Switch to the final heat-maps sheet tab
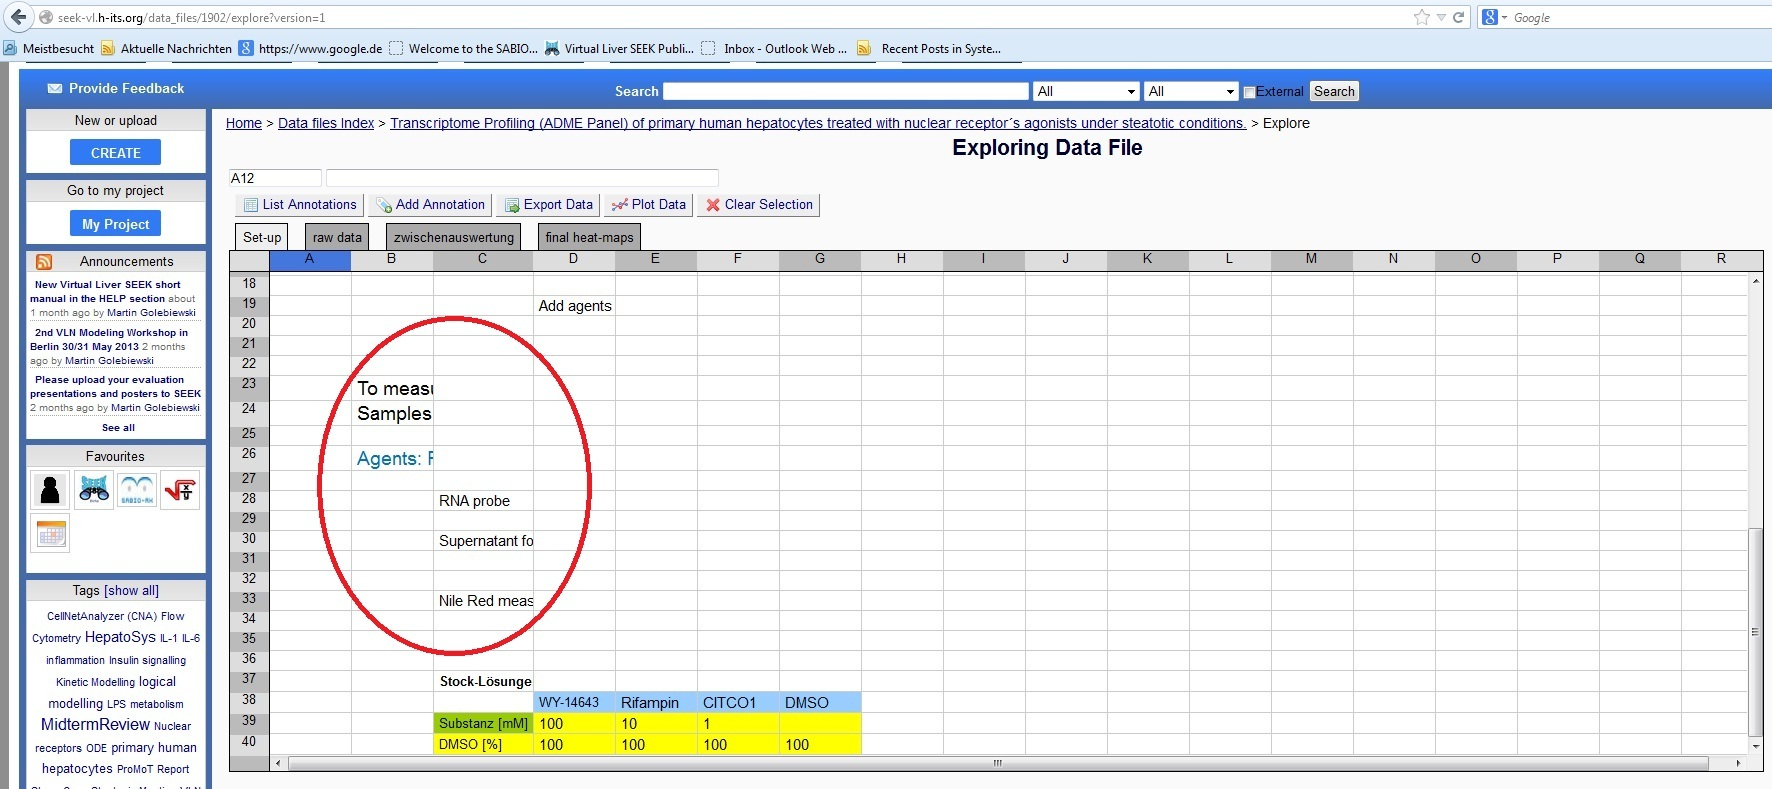Viewport: 1772px width, 789px height. coord(589,237)
